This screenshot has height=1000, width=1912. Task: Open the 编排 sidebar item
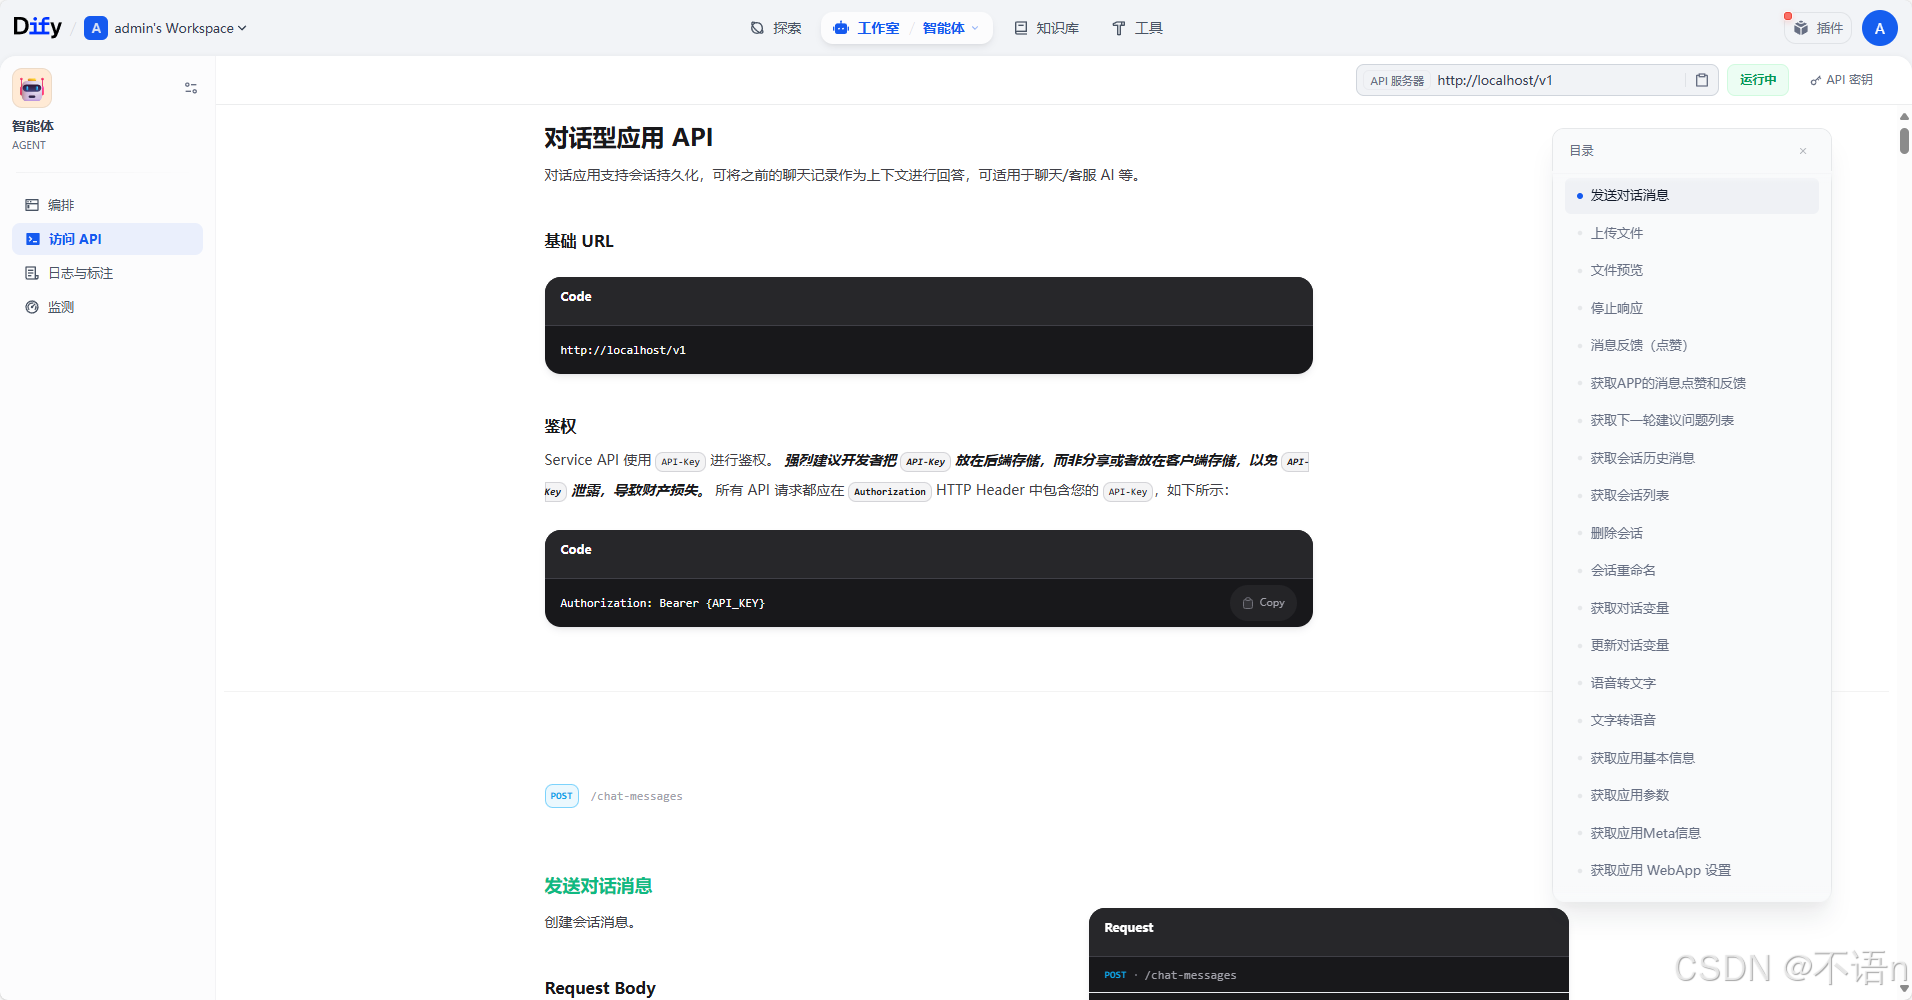pyautogui.click(x=107, y=205)
